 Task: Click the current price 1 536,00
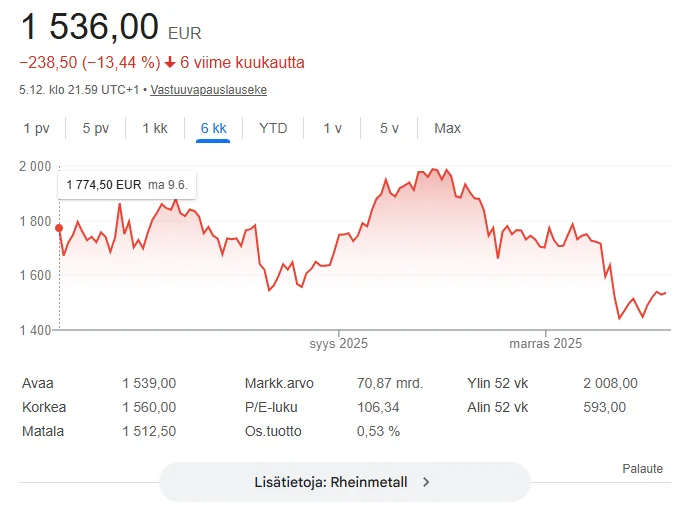[x=90, y=25]
